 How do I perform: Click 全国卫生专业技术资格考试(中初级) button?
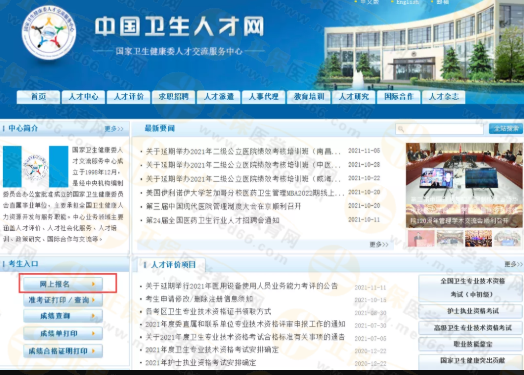point(471,288)
